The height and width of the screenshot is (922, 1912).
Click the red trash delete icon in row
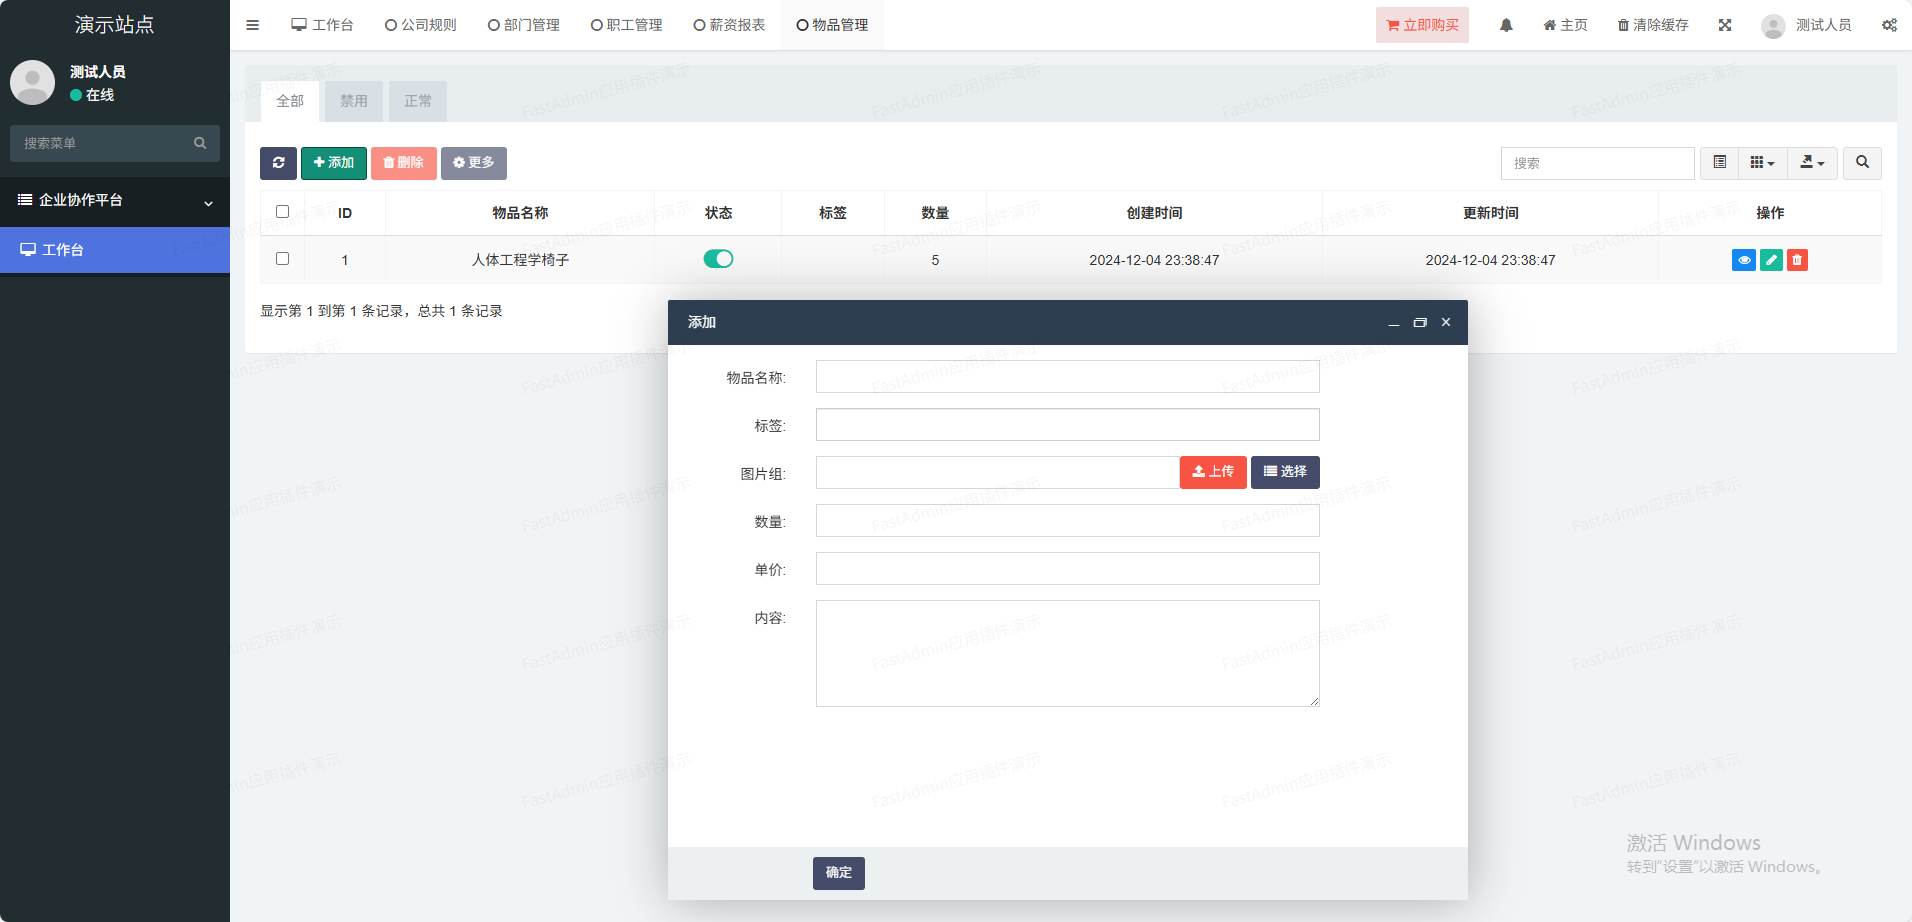[x=1797, y=260]
